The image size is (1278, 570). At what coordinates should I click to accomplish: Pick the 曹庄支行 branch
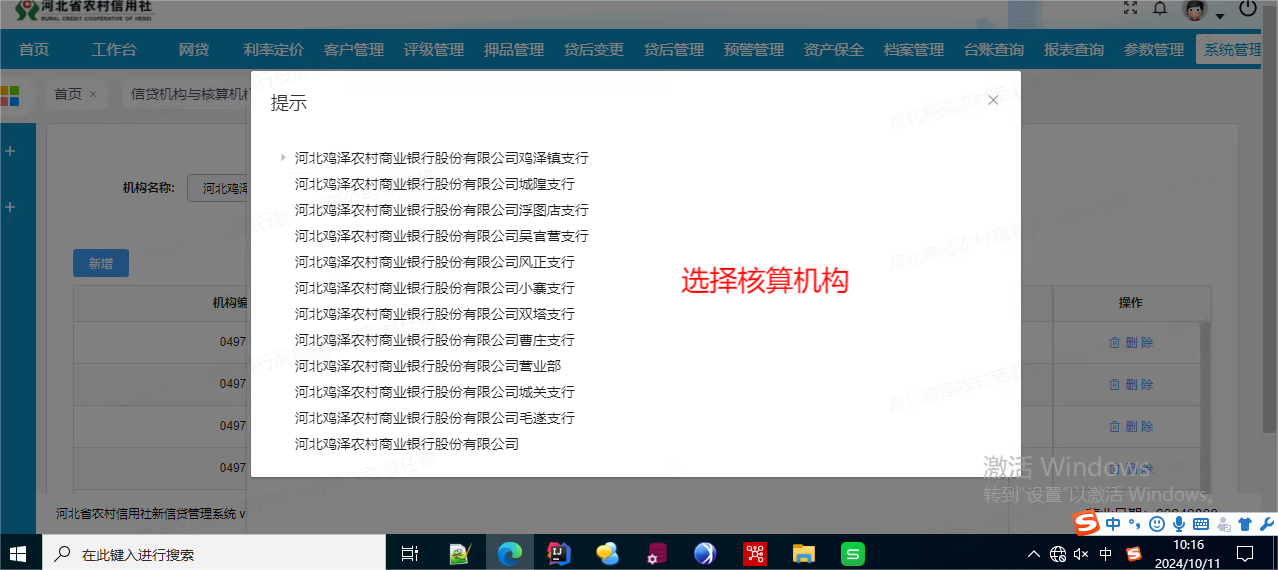(435, 340)
